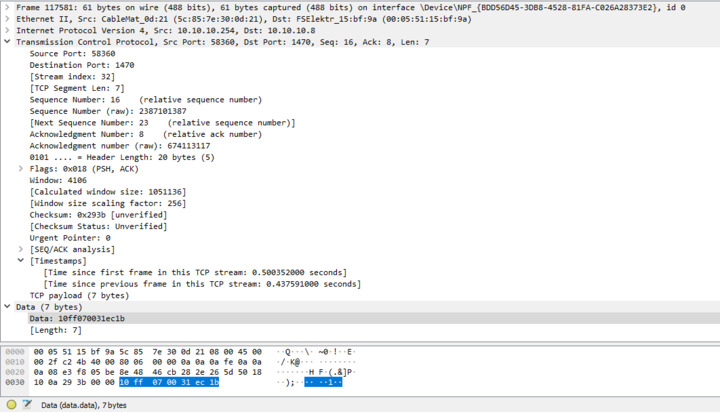Collapse the Data (7 bytes) section

click(7, 306)
